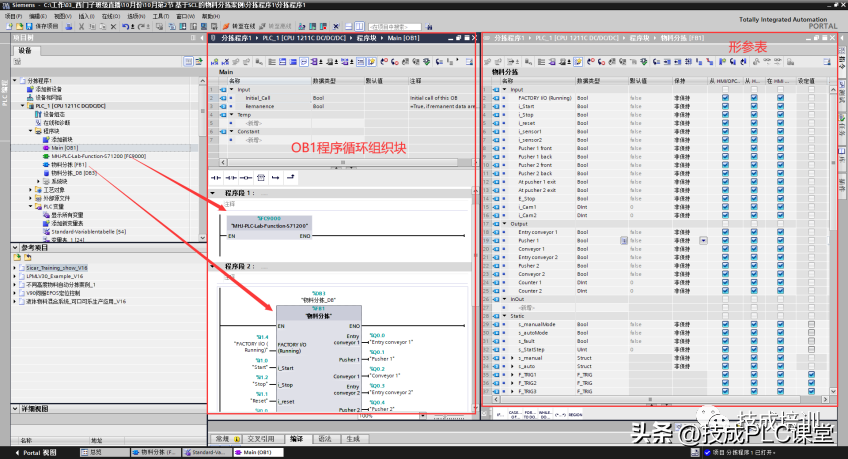848x459 pixels.
Task: Toggle first HMI checkbox for i_Cam1 row
Action: [x=725, y=207]
